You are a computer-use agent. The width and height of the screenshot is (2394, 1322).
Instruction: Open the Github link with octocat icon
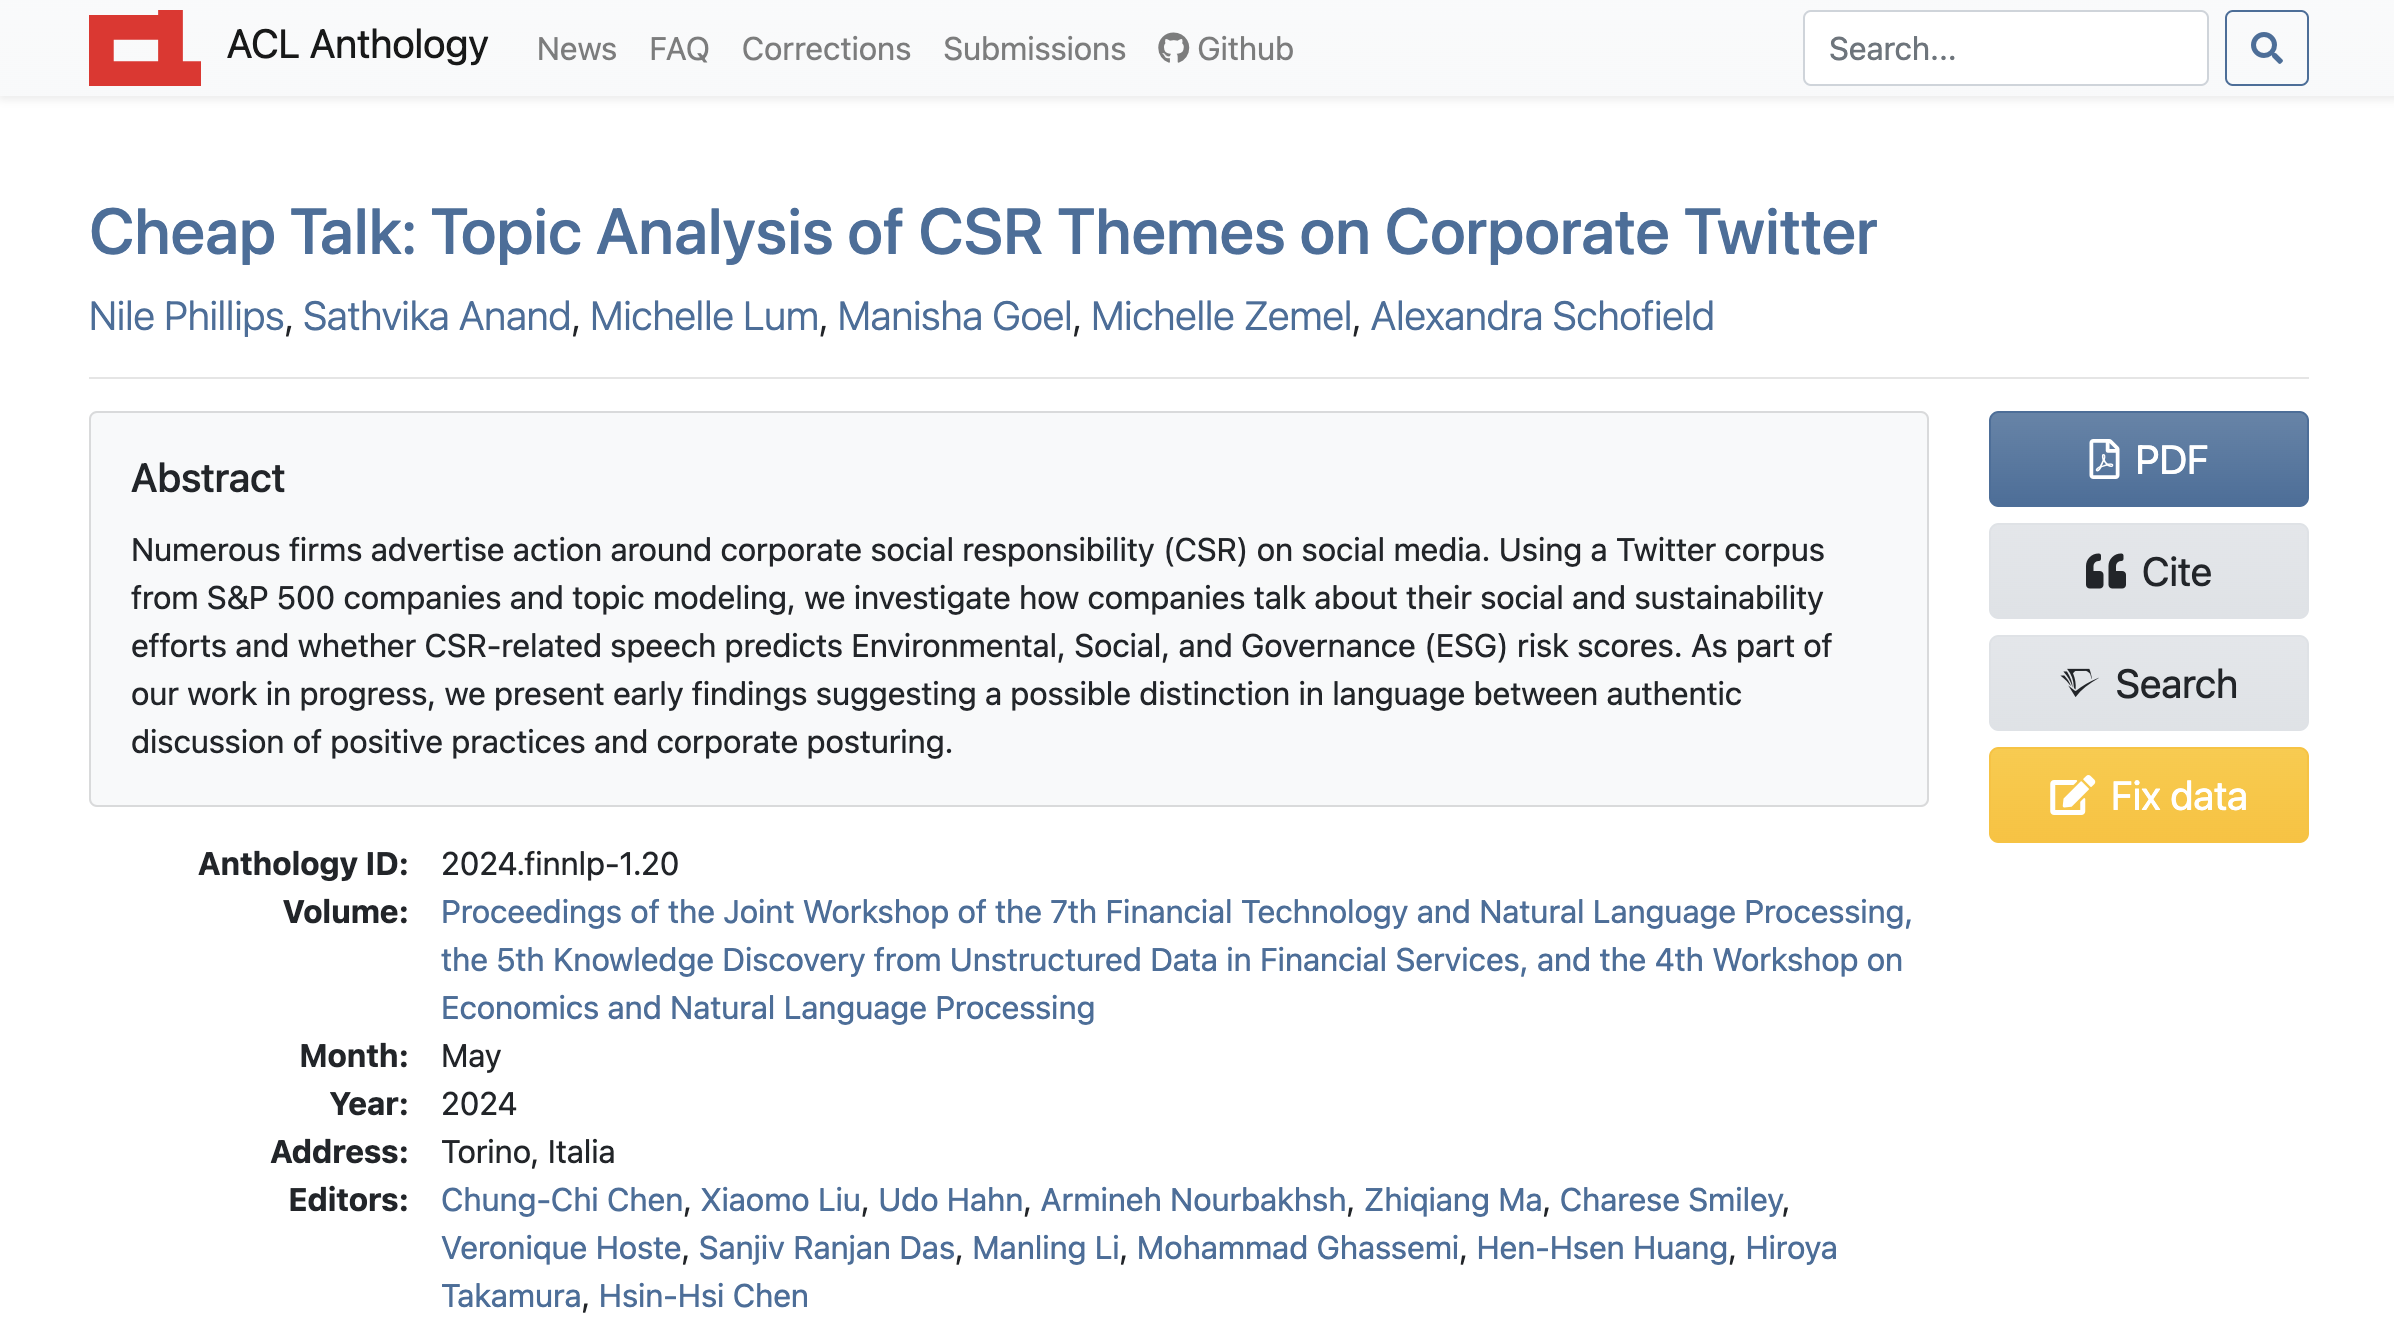[x=1225, y=49]
